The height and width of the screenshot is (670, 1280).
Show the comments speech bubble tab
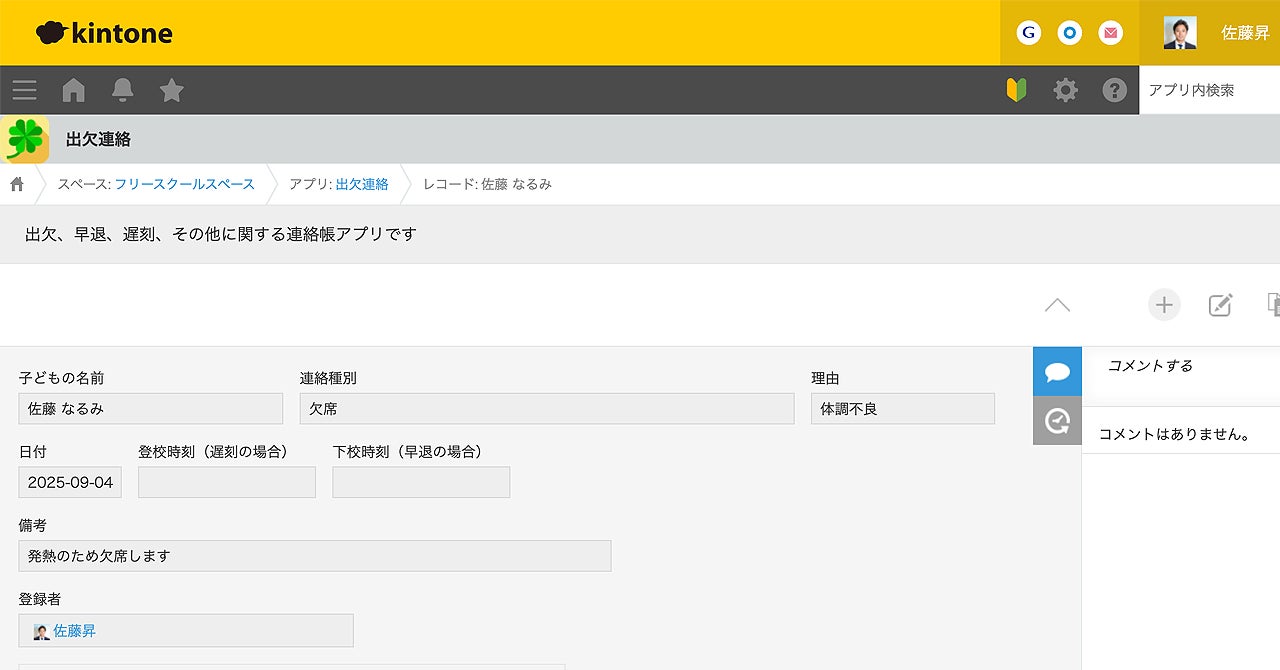click(1057, 372)
